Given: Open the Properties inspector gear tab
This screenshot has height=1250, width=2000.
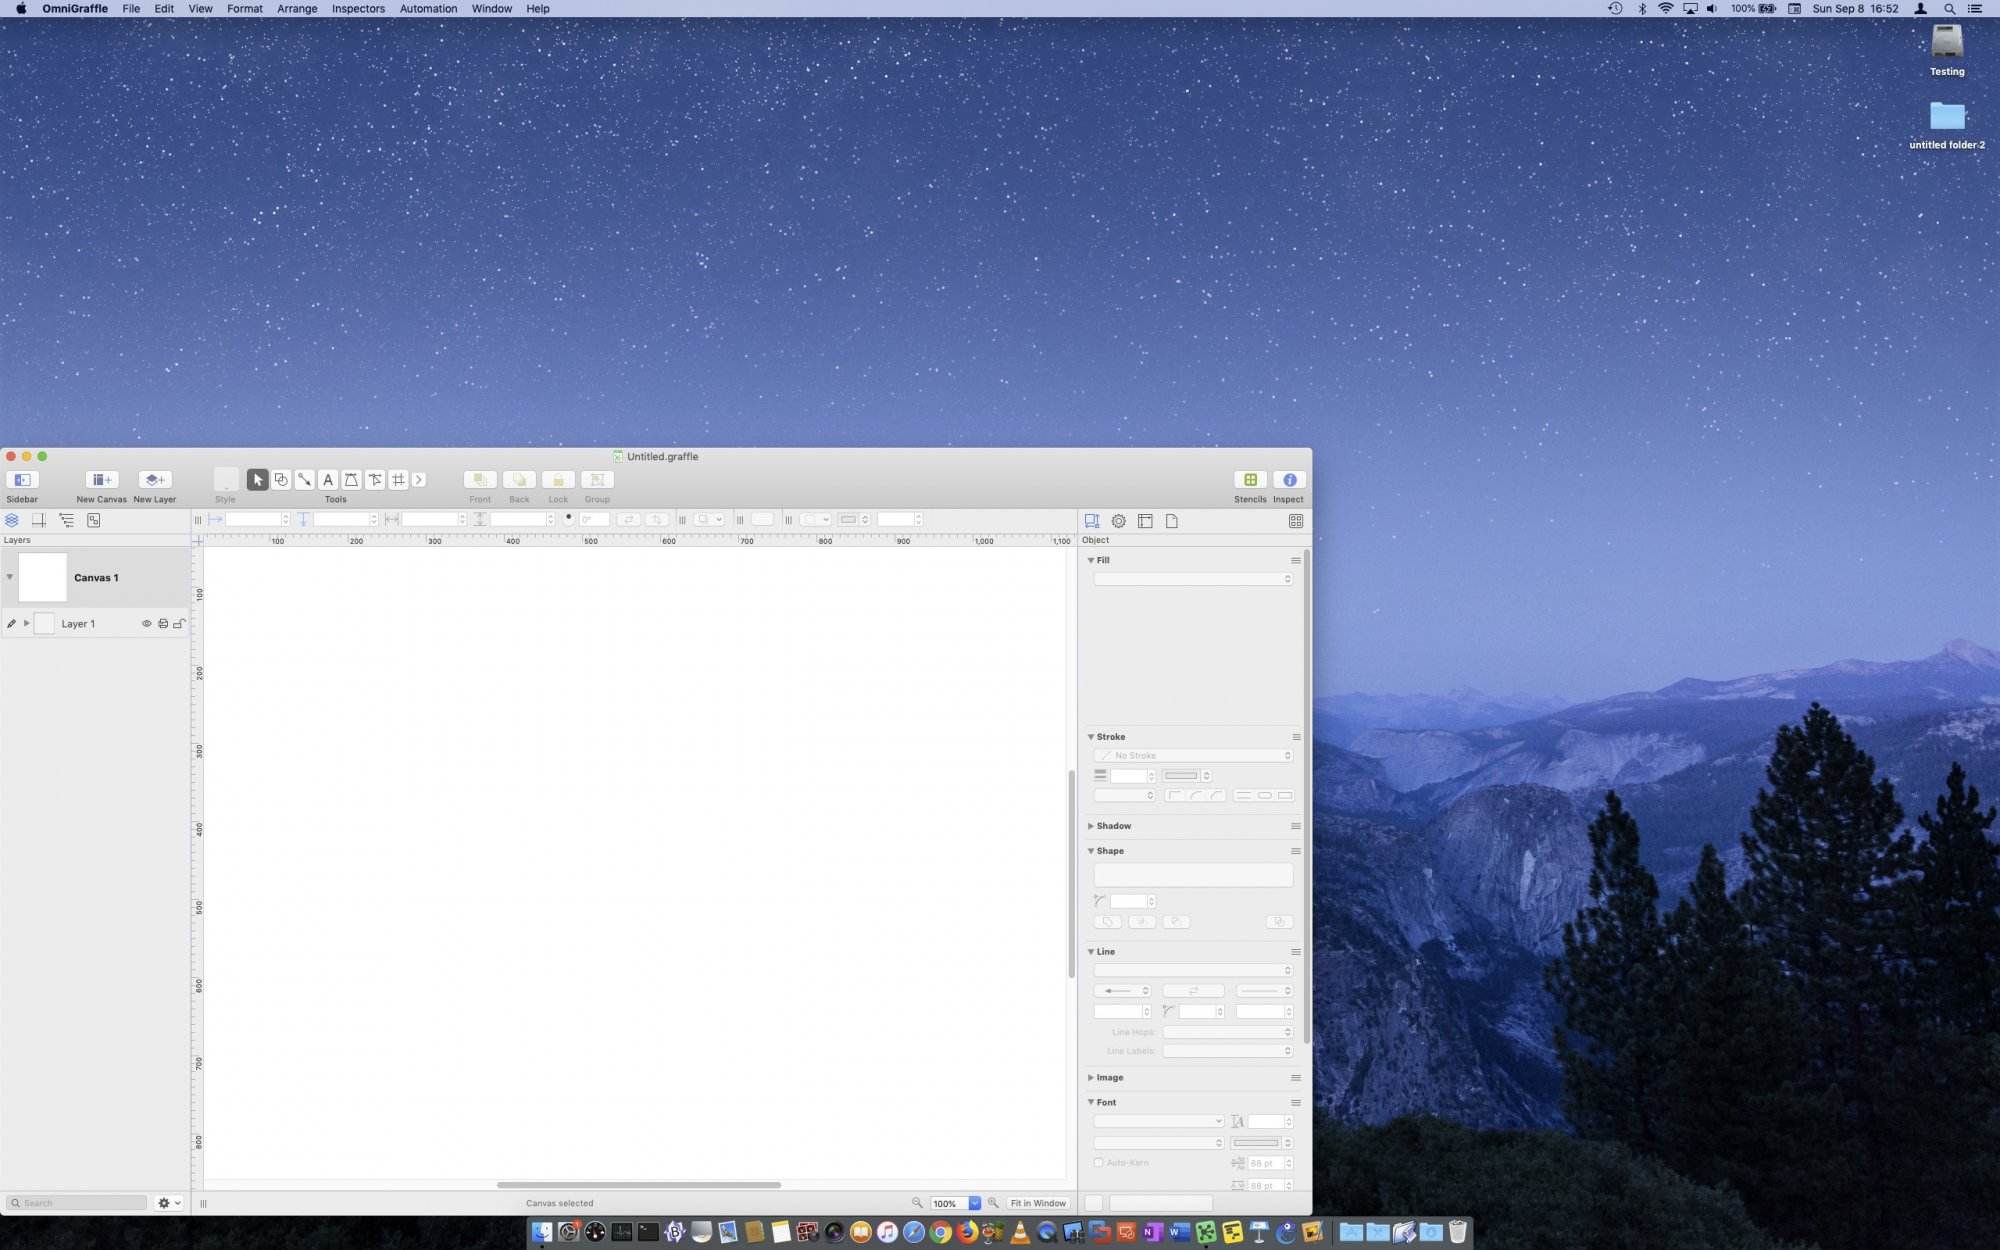Looking at the screenshot, I should (1119, 521).
